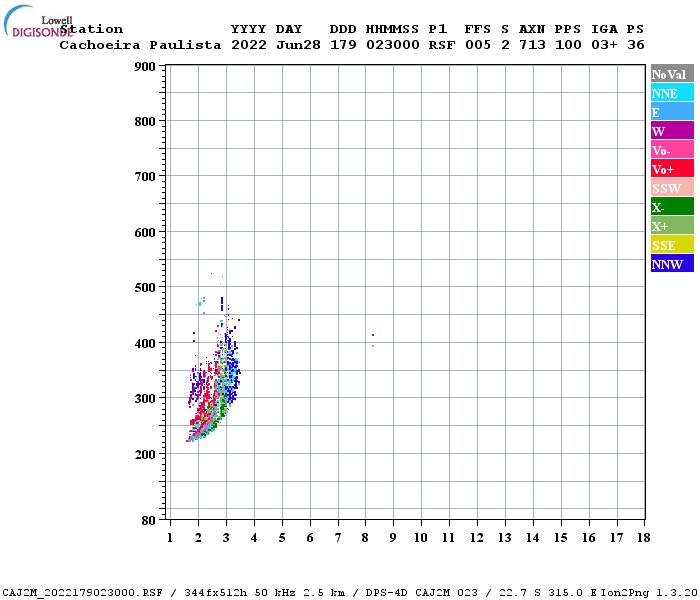The image size is (700, 600).
Task: Select the pink Vo- legend swatch
Action: pos(672,150)
